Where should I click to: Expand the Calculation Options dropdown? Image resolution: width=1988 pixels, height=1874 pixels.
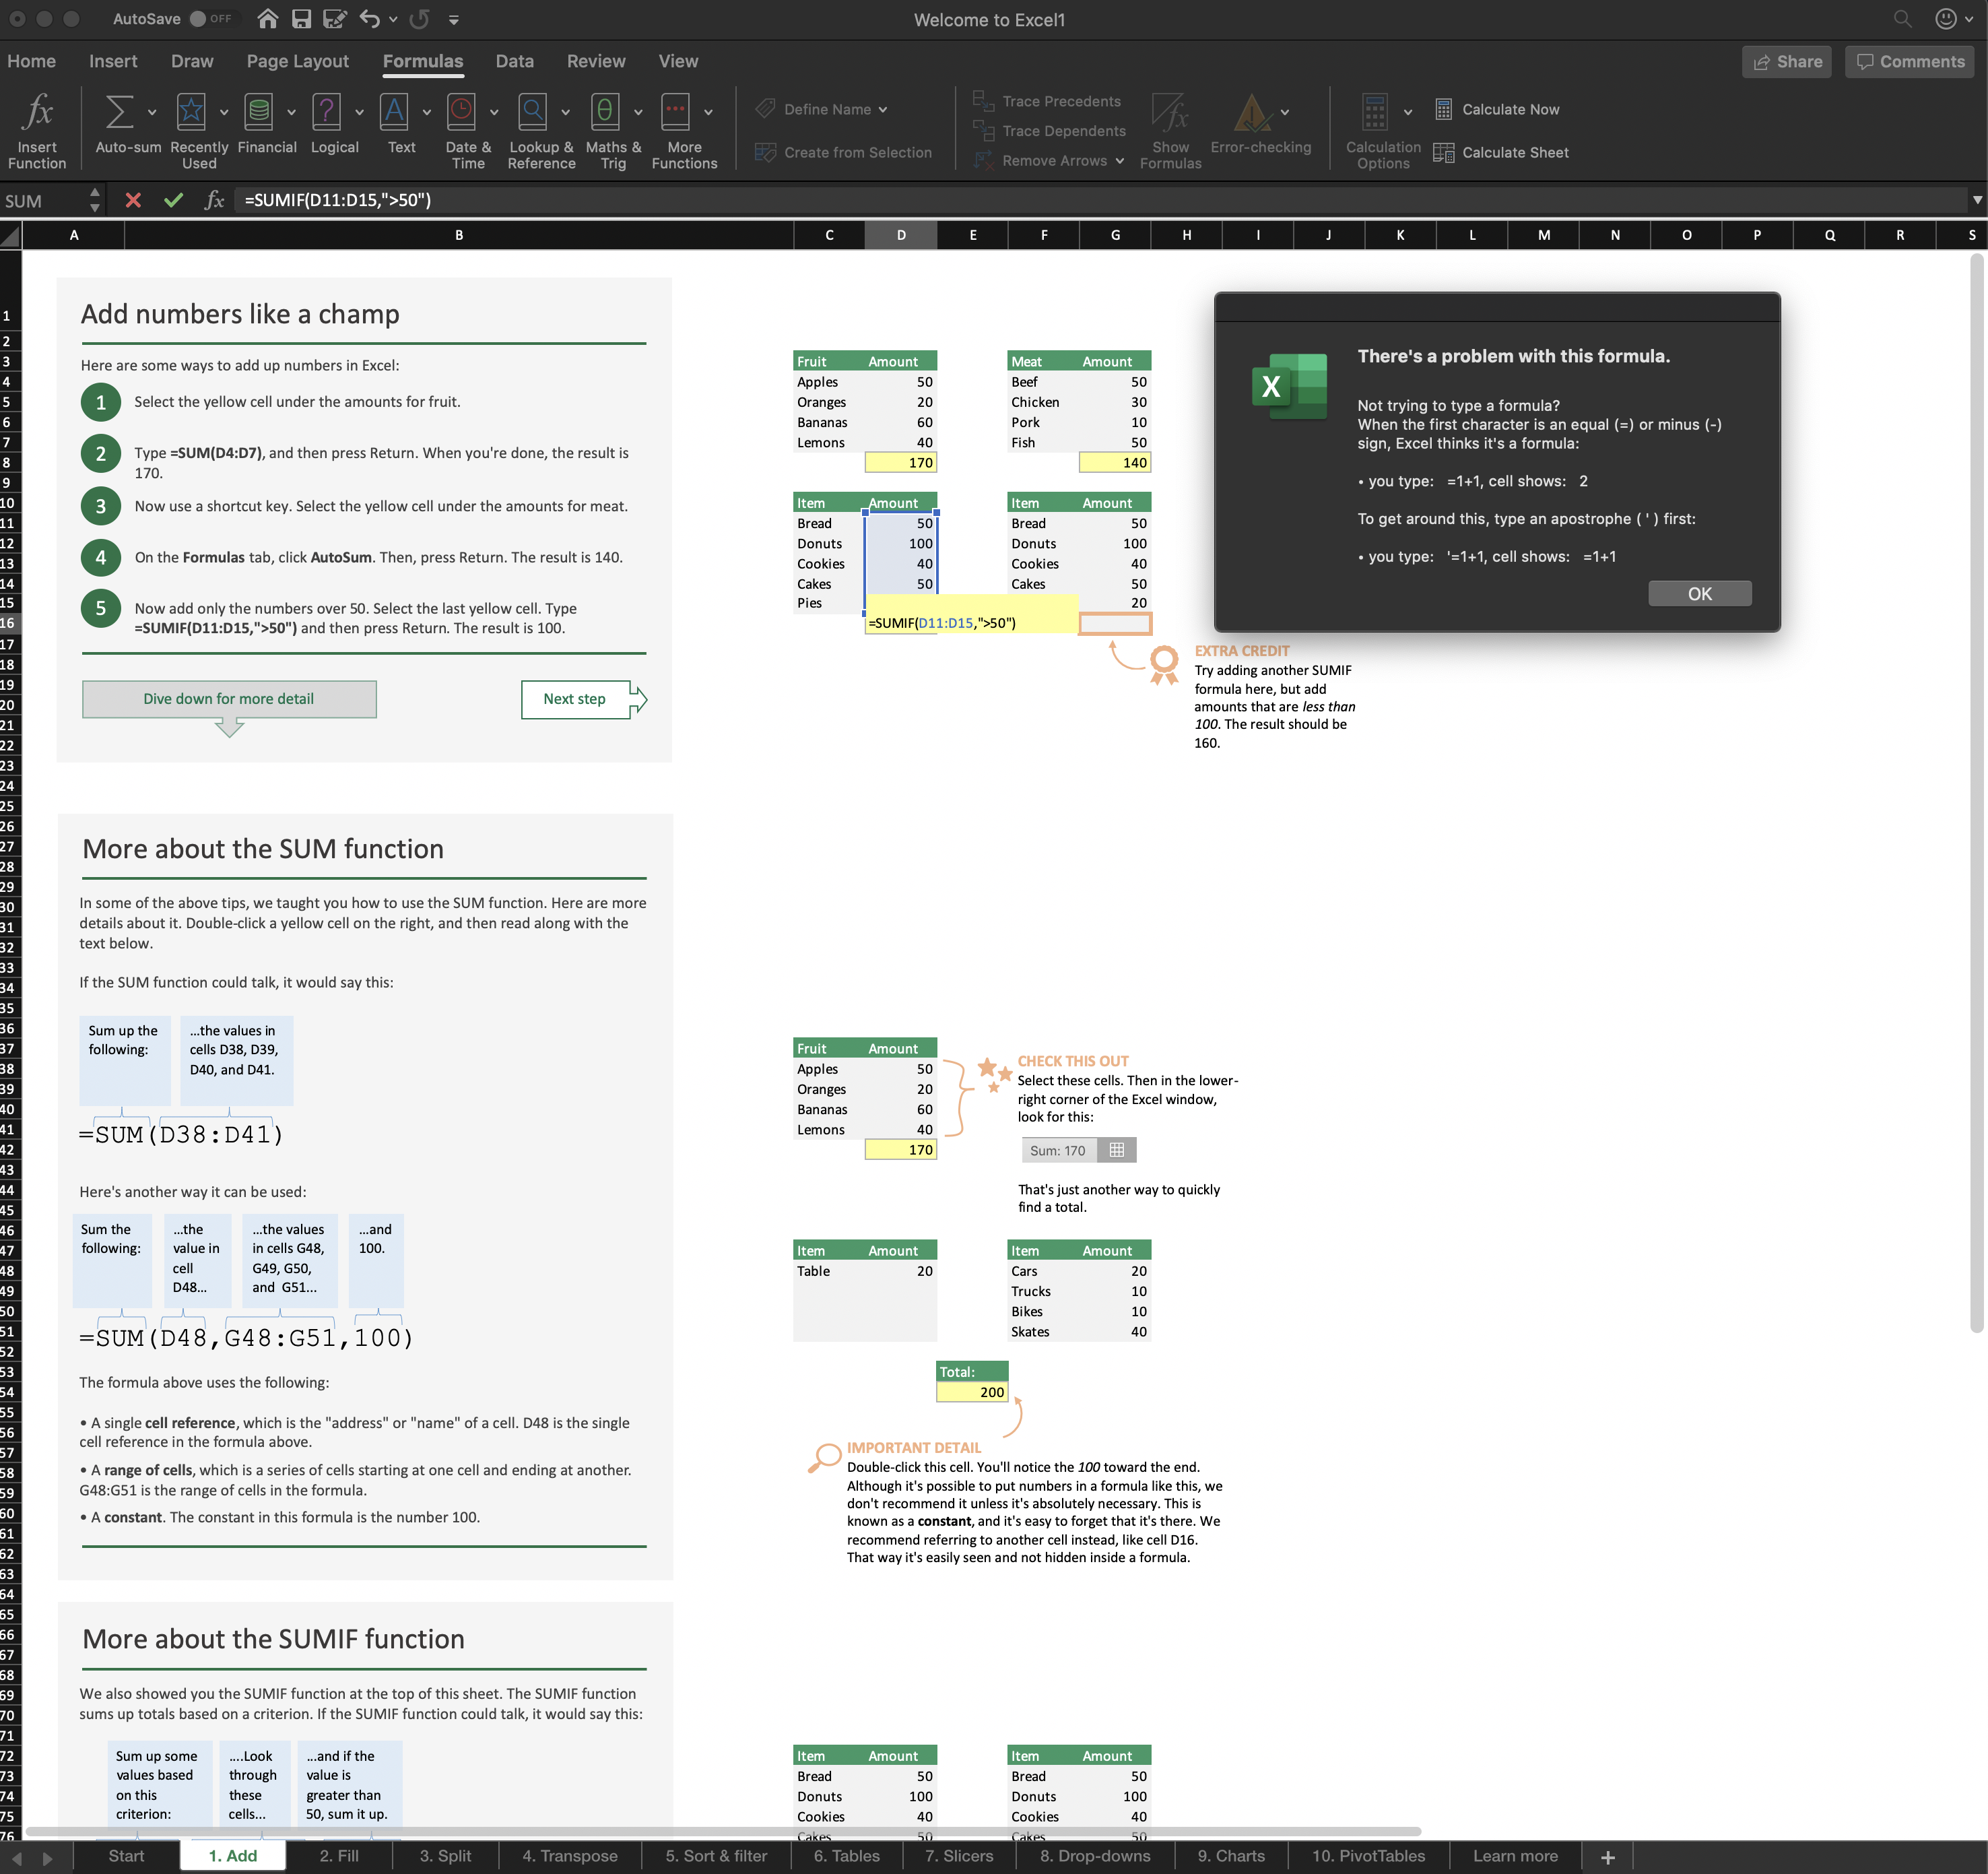[1407, 112]
